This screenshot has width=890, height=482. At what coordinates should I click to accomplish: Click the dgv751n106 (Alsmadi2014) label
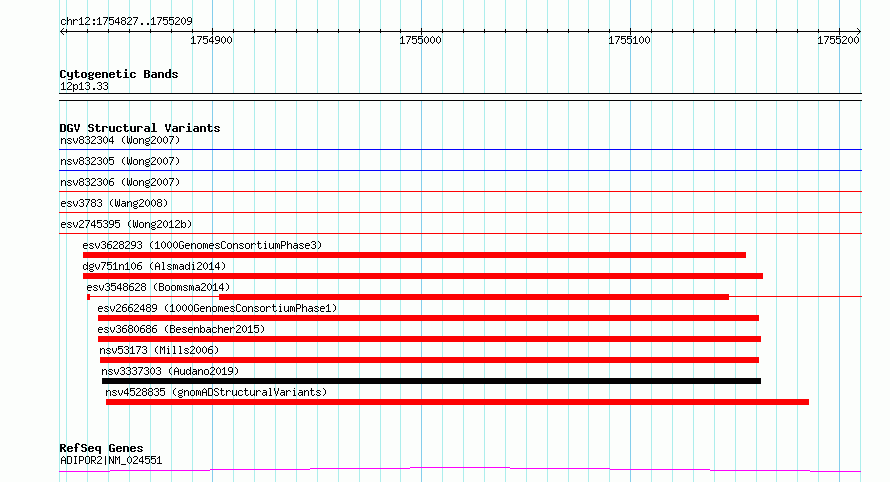coord(154,266)
